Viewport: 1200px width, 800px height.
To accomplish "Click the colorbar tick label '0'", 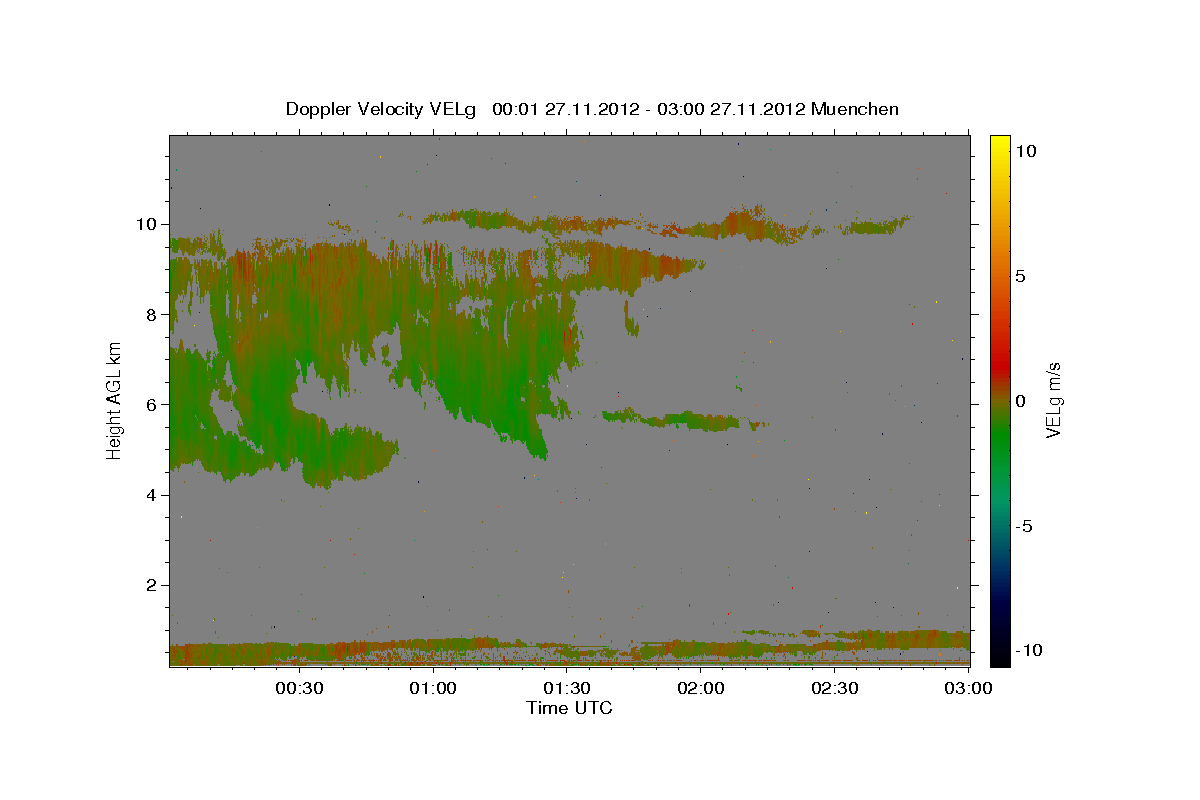I will coord(1021,401).
